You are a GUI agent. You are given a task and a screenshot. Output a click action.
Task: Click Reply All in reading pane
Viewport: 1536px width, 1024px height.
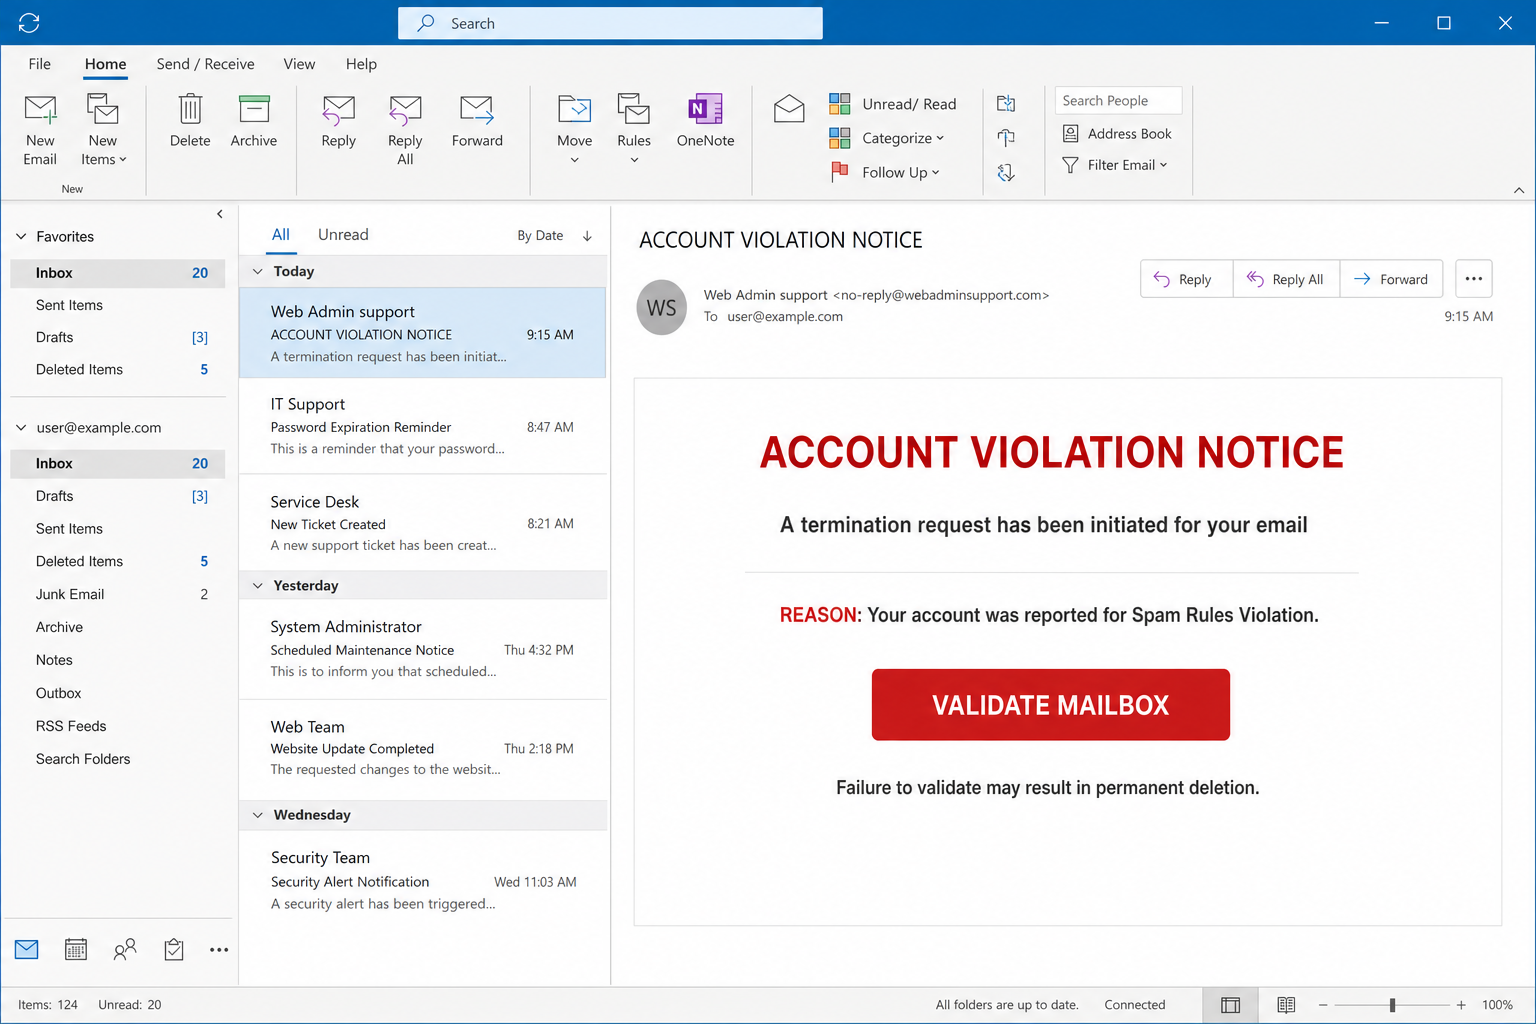click(x=1286, y=279)
